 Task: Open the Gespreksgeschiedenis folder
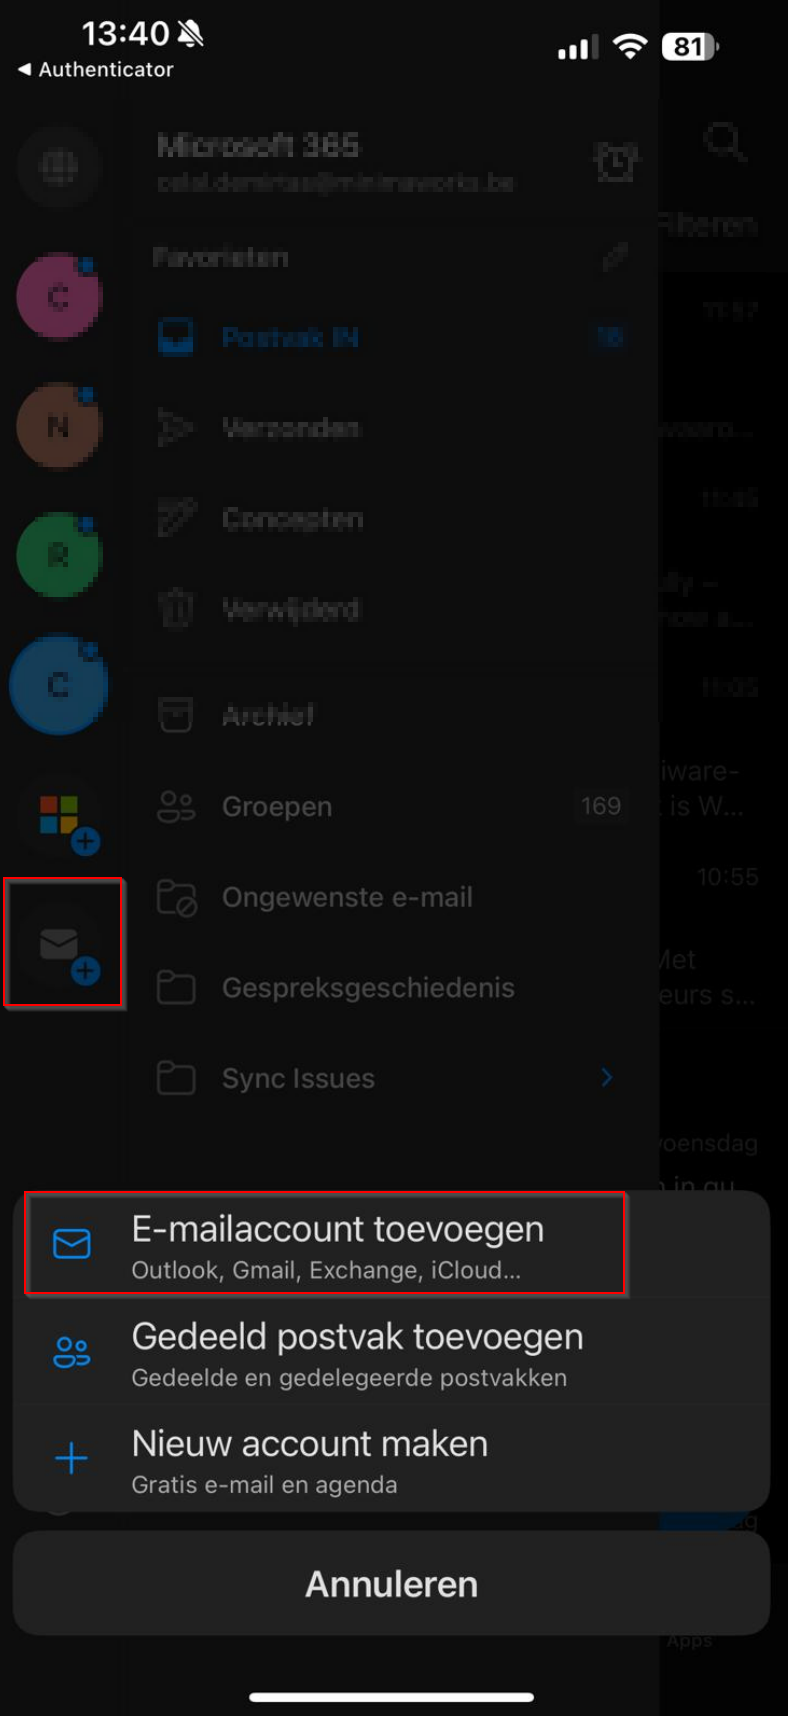click(390, 988)
